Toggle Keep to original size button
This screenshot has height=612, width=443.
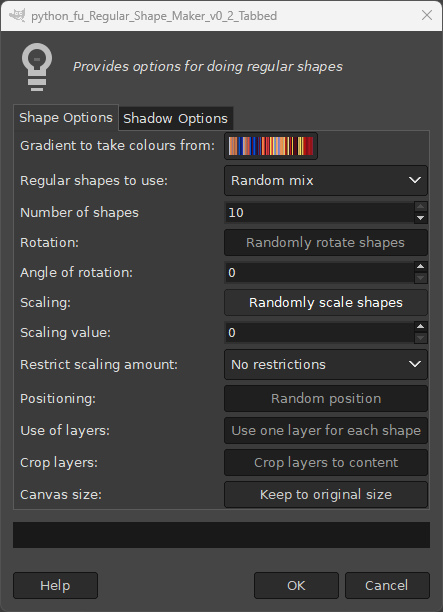[326, 495]
